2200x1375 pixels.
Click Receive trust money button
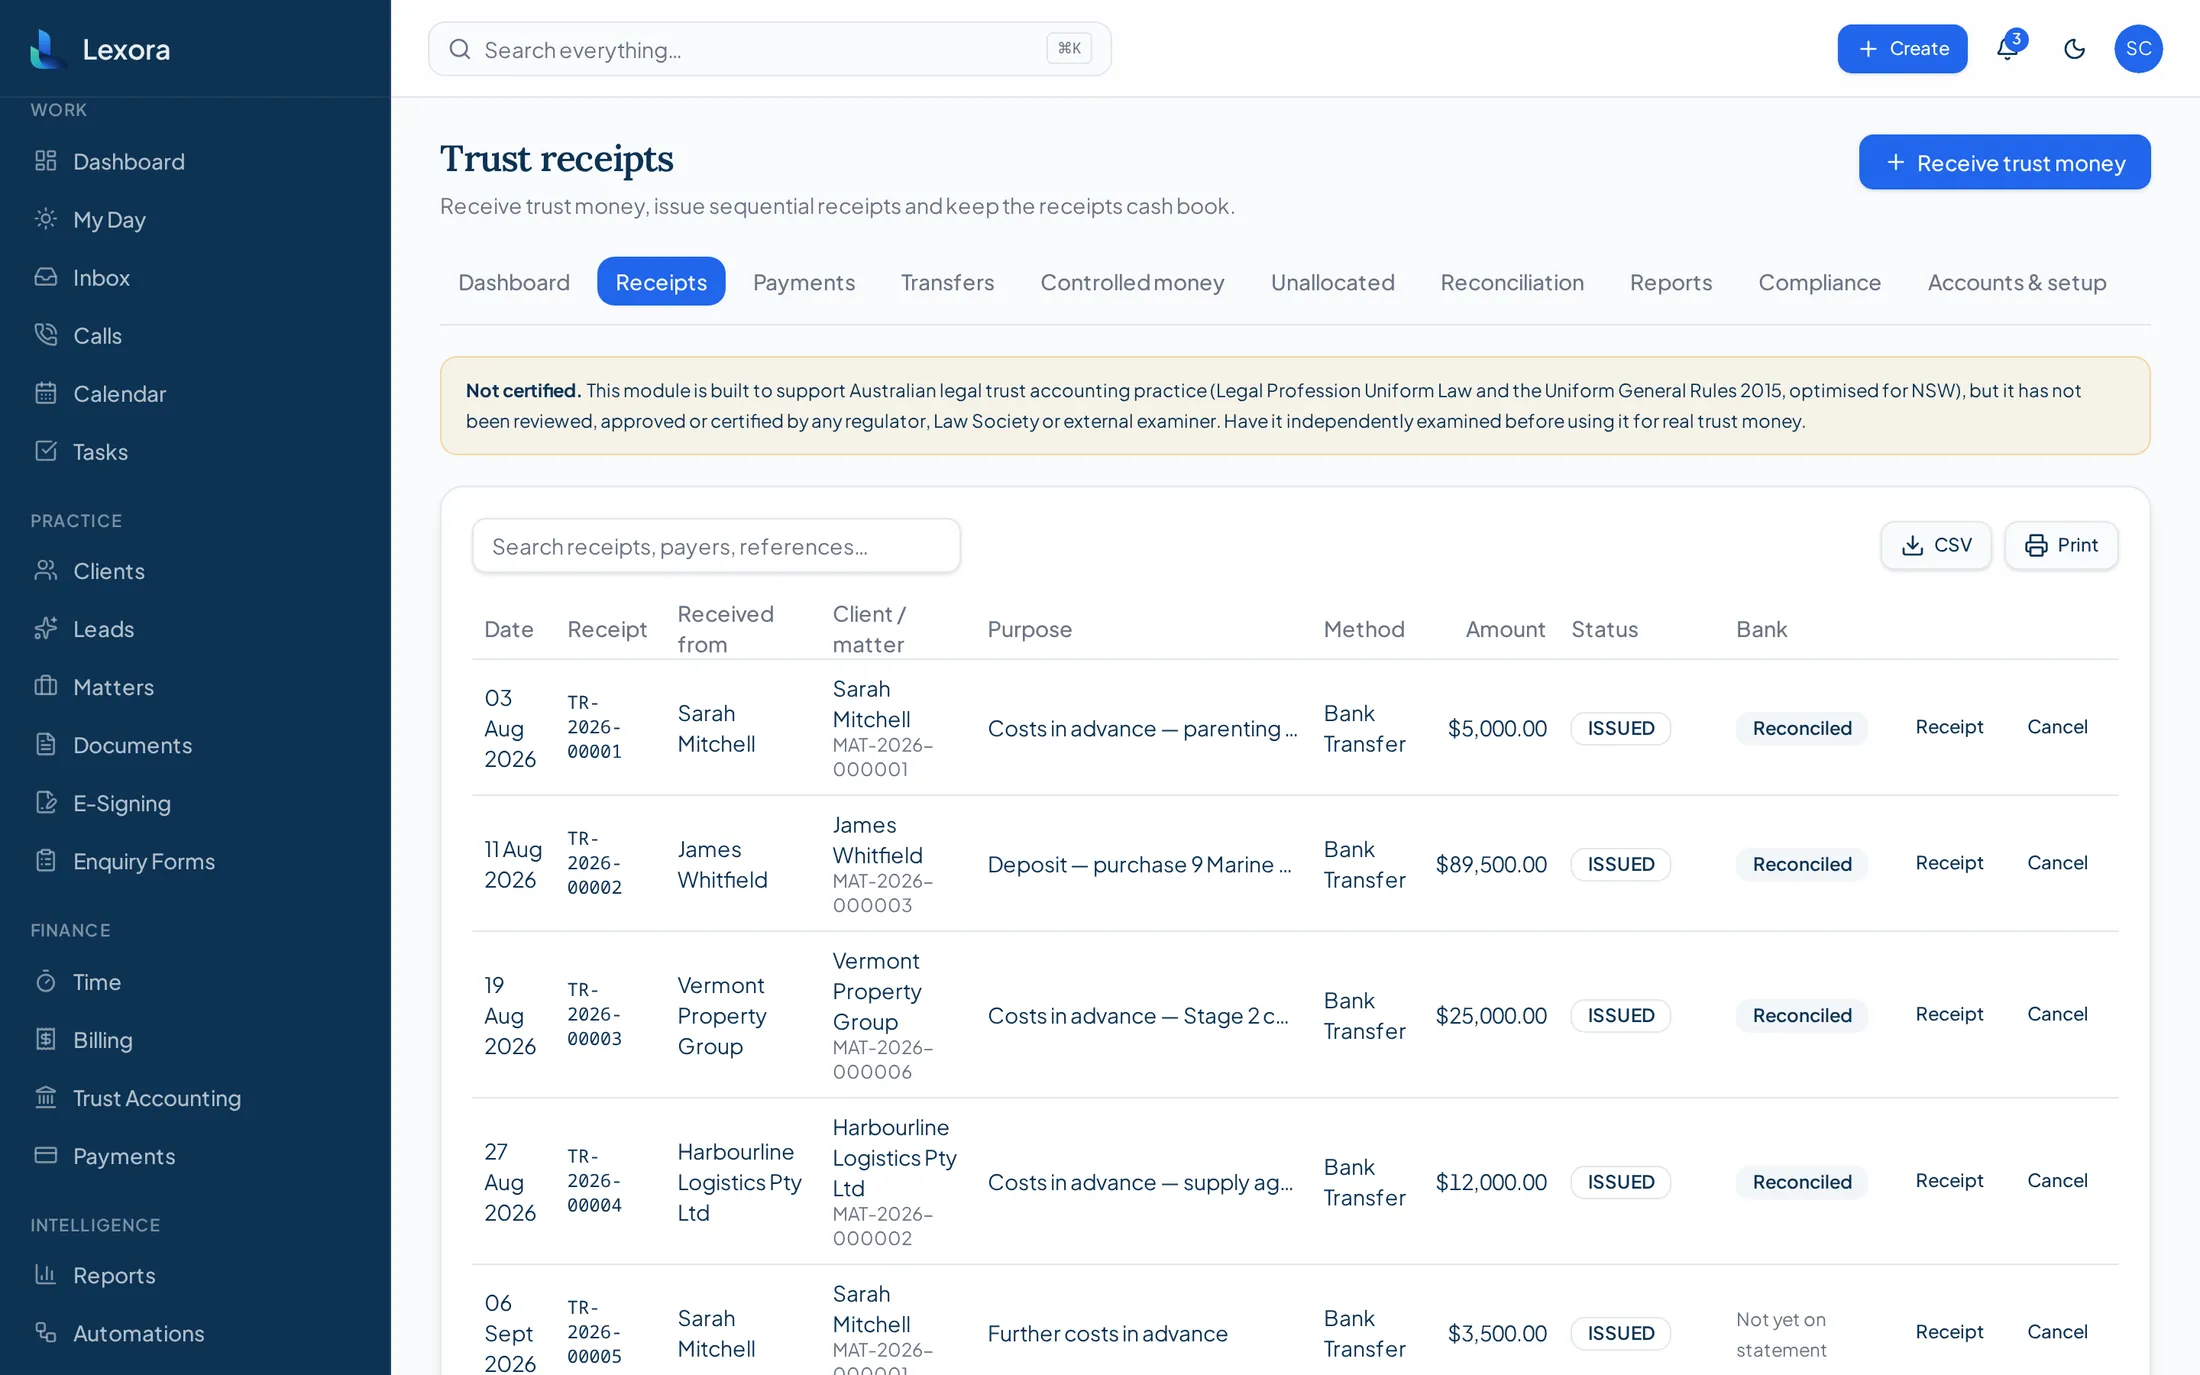pos(2004,162)
